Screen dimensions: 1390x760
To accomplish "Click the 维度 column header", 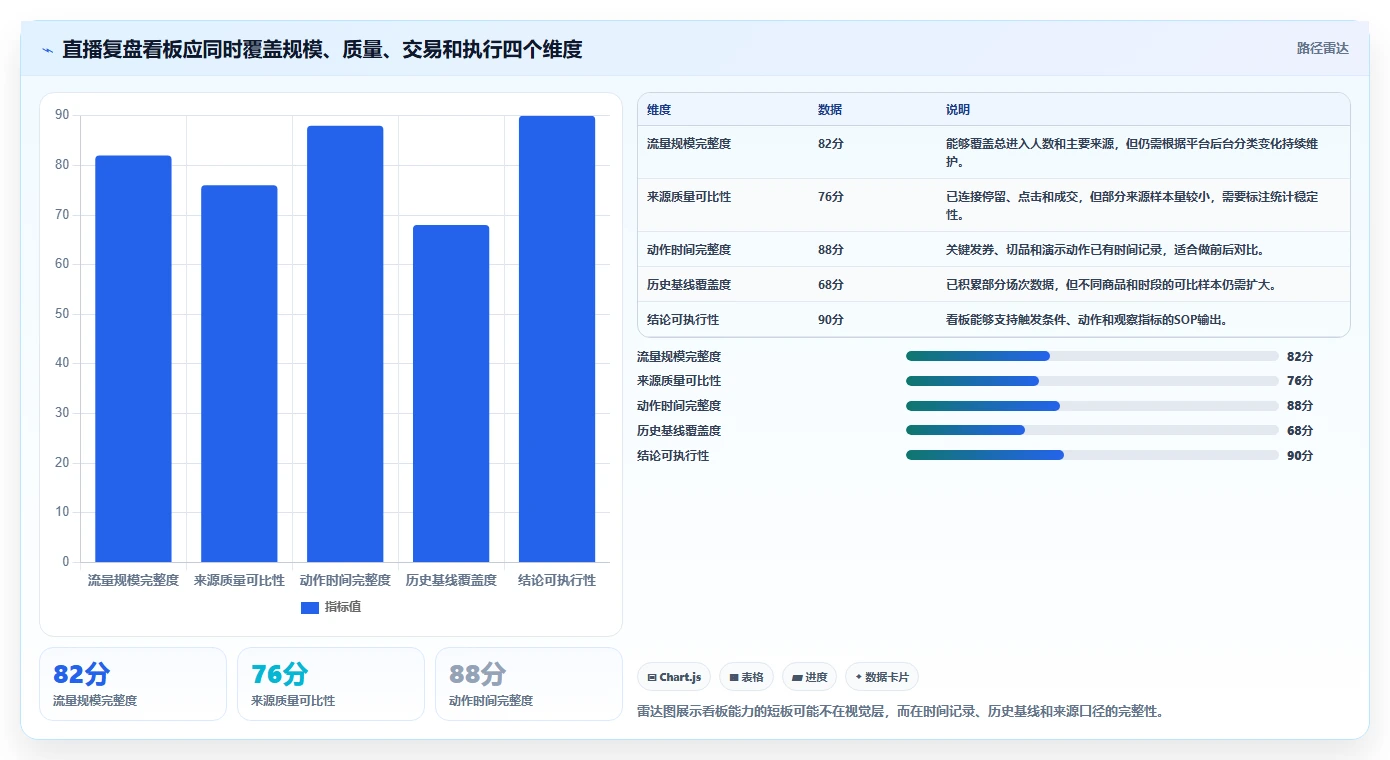I will click(659, 110).
